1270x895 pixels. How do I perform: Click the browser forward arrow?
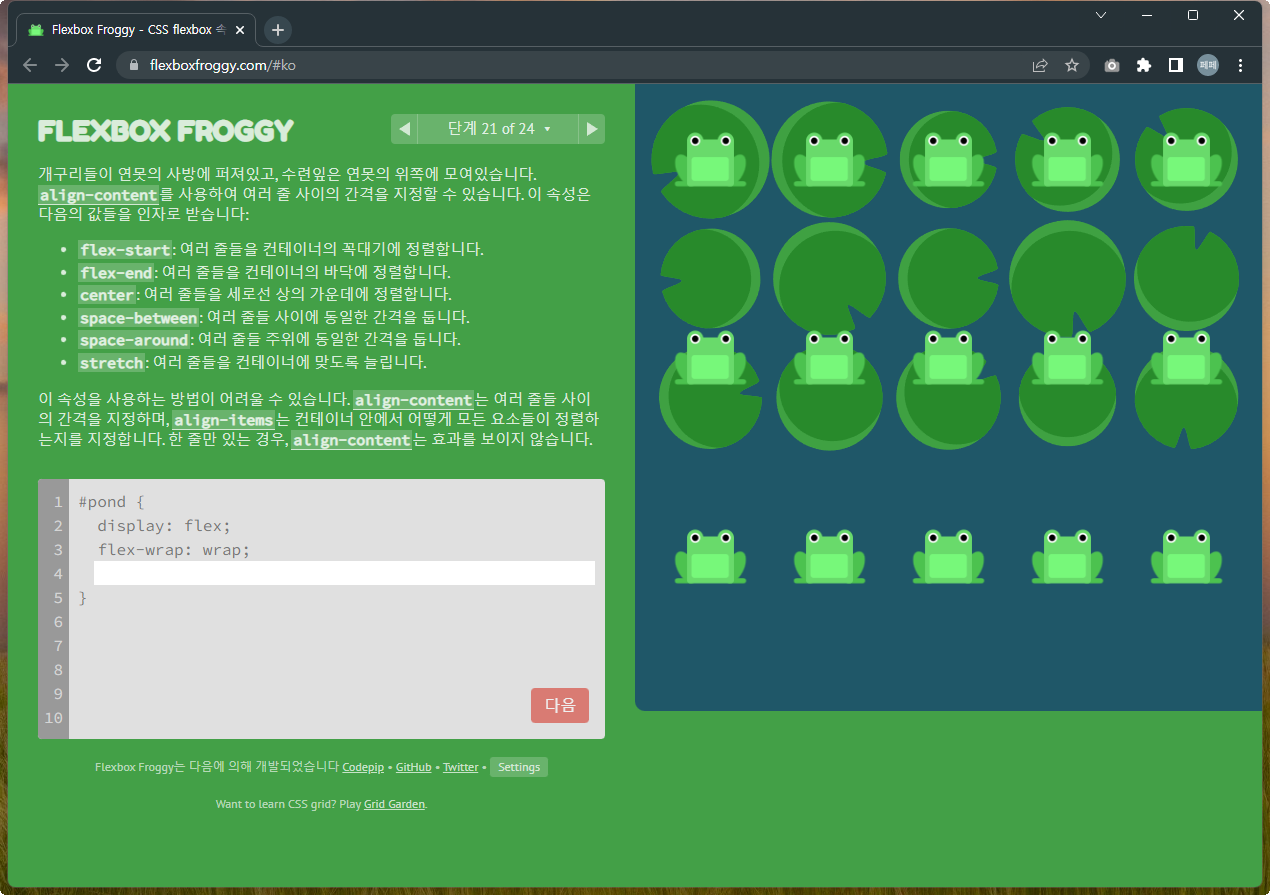62,65
